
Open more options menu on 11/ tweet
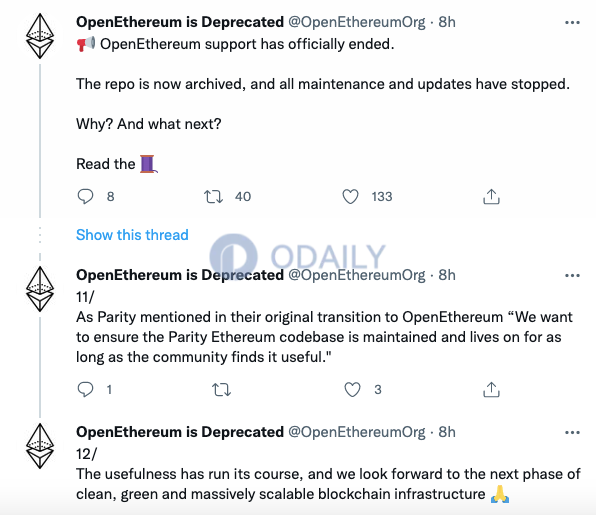572,276
